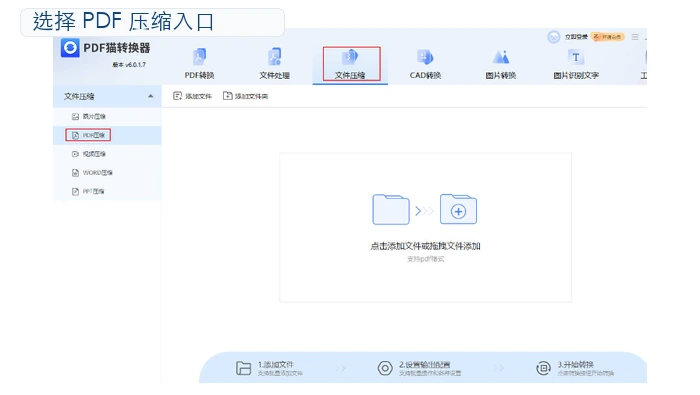Viewport: 700px width, 395px height.
Task: Open the PDF转换 tab
Action: (200, 64)
